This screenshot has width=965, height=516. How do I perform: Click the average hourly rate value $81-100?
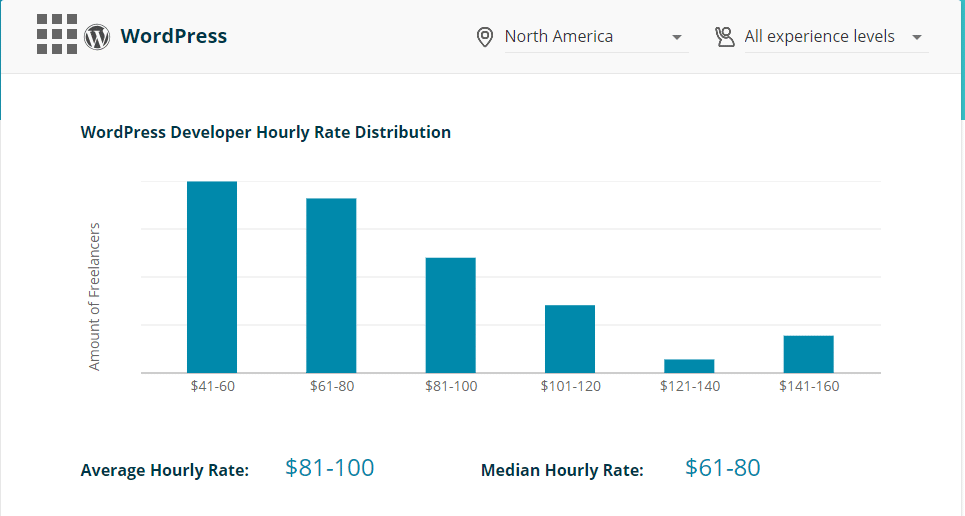(329, 467)
